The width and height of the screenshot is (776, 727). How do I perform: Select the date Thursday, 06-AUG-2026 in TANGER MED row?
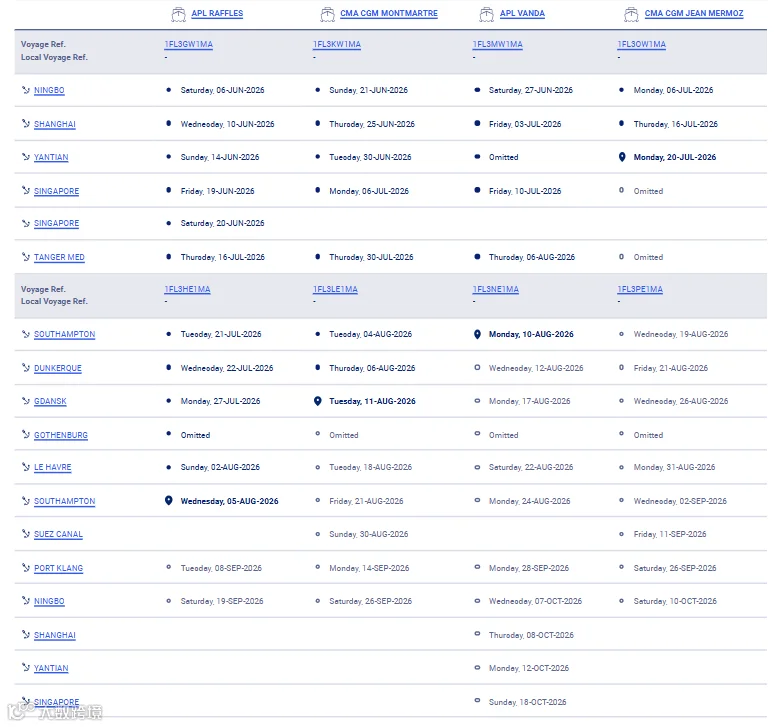532,257
